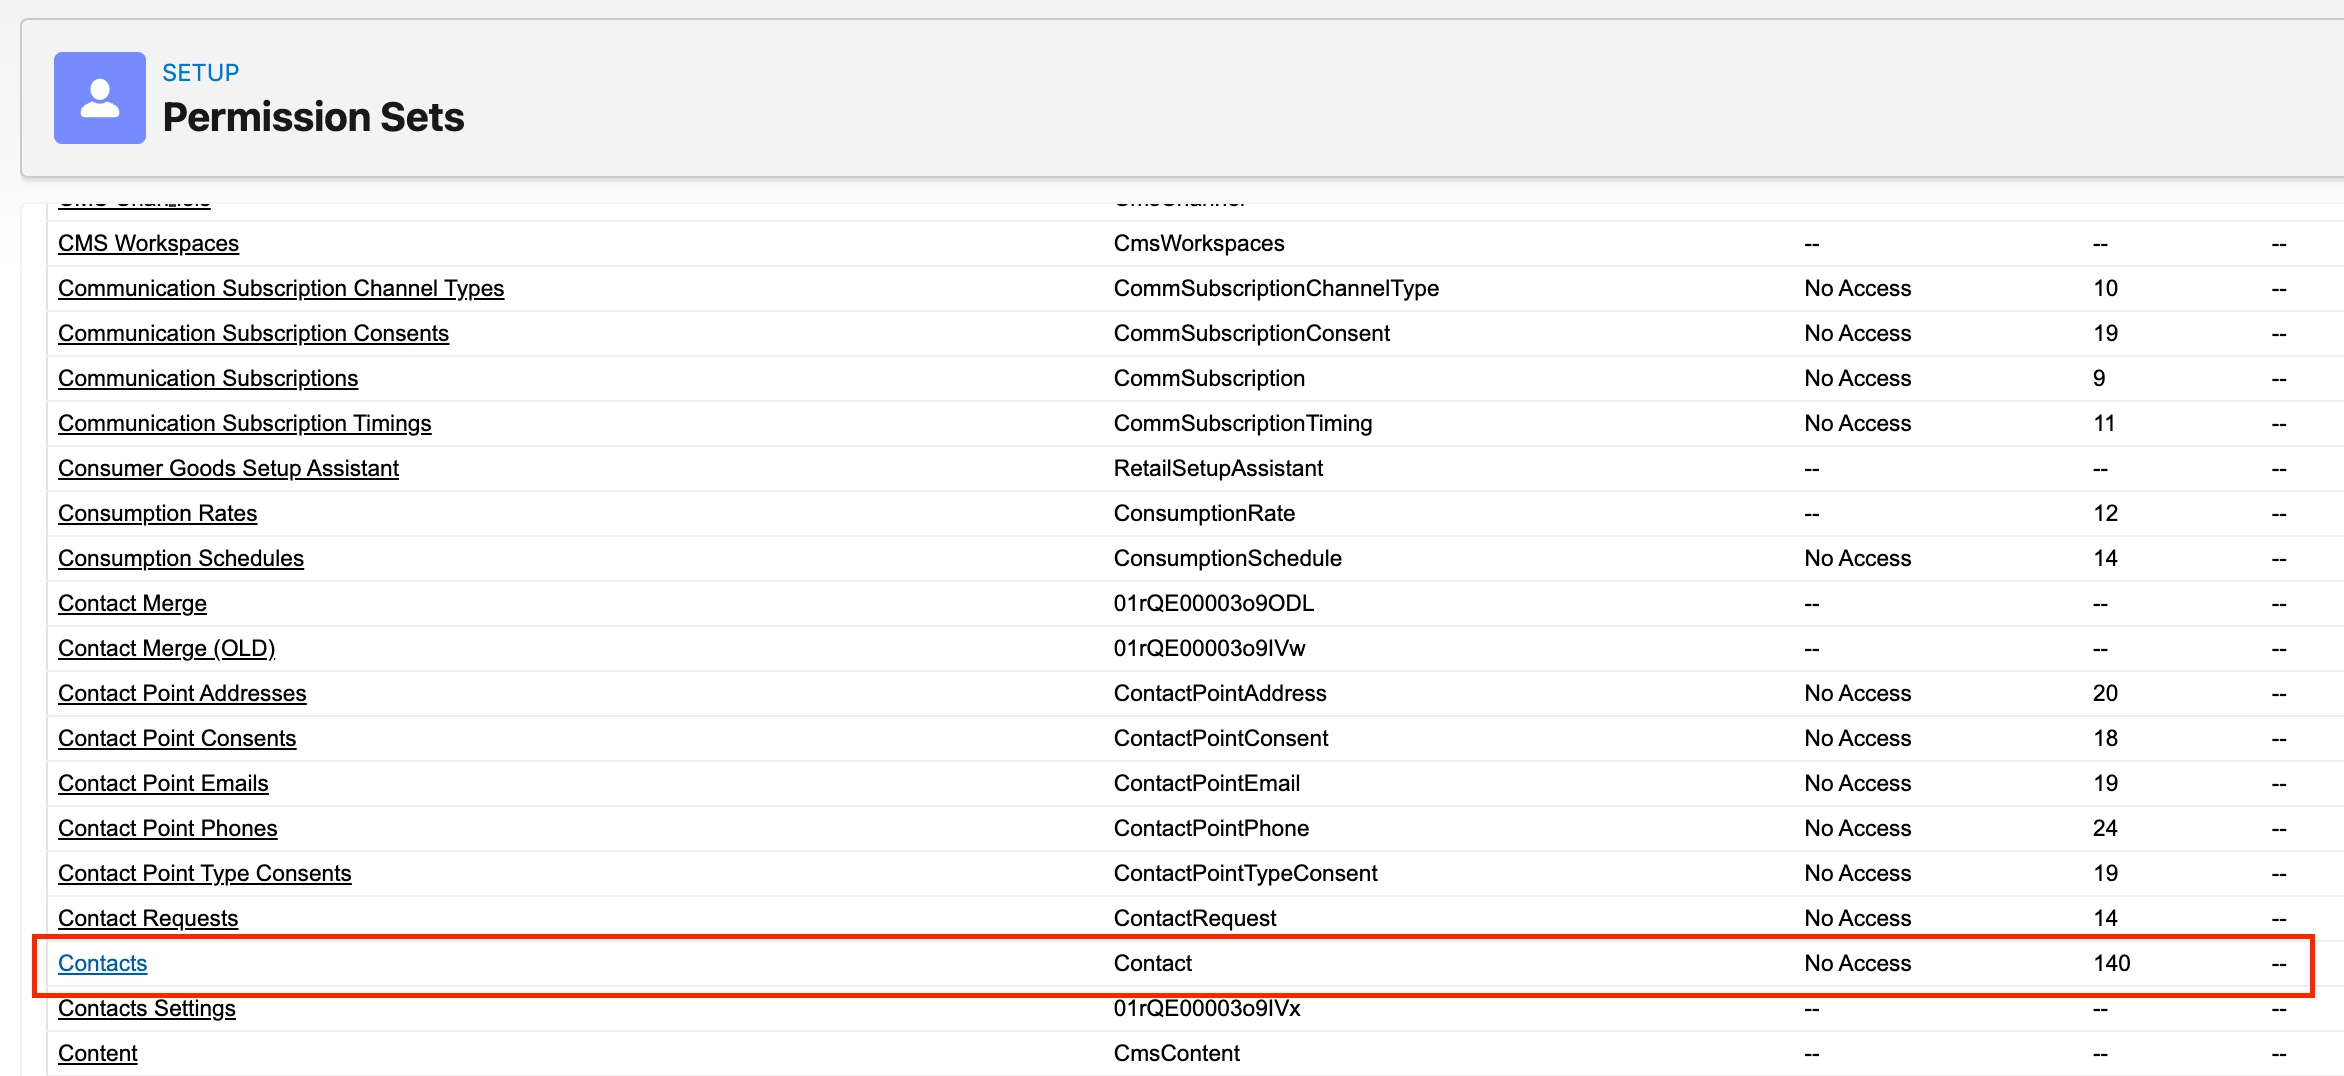
Task: Open Communication Subscription Timings link
Action: 245,423
